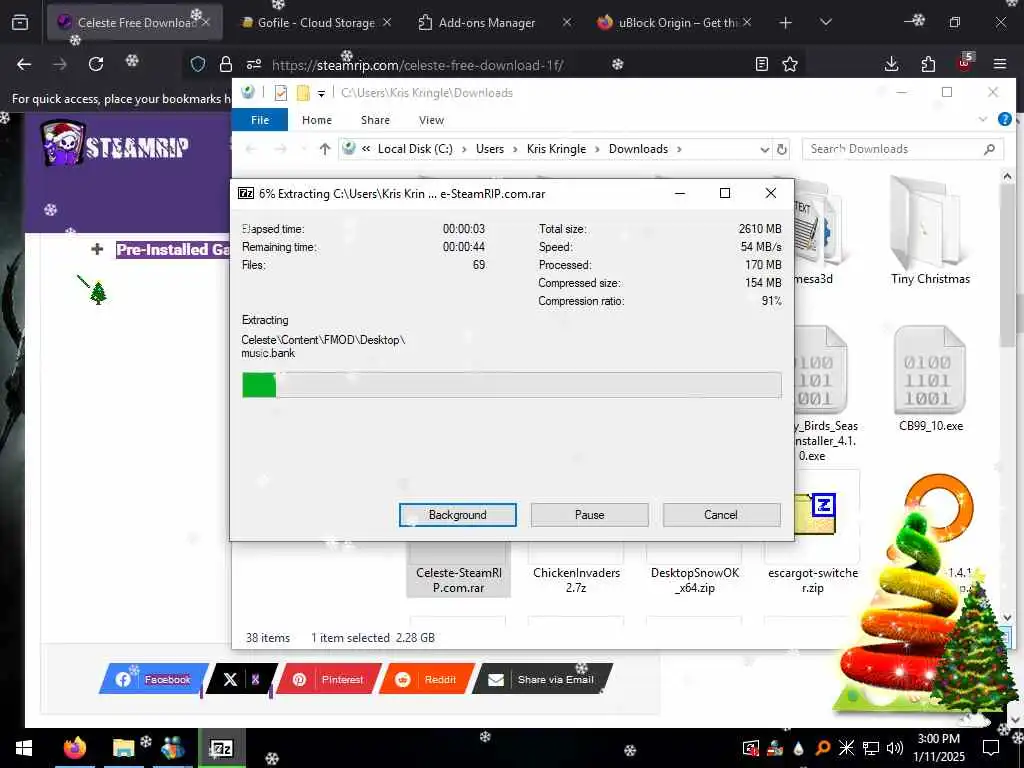Share page on Reddit

[426, 679]
